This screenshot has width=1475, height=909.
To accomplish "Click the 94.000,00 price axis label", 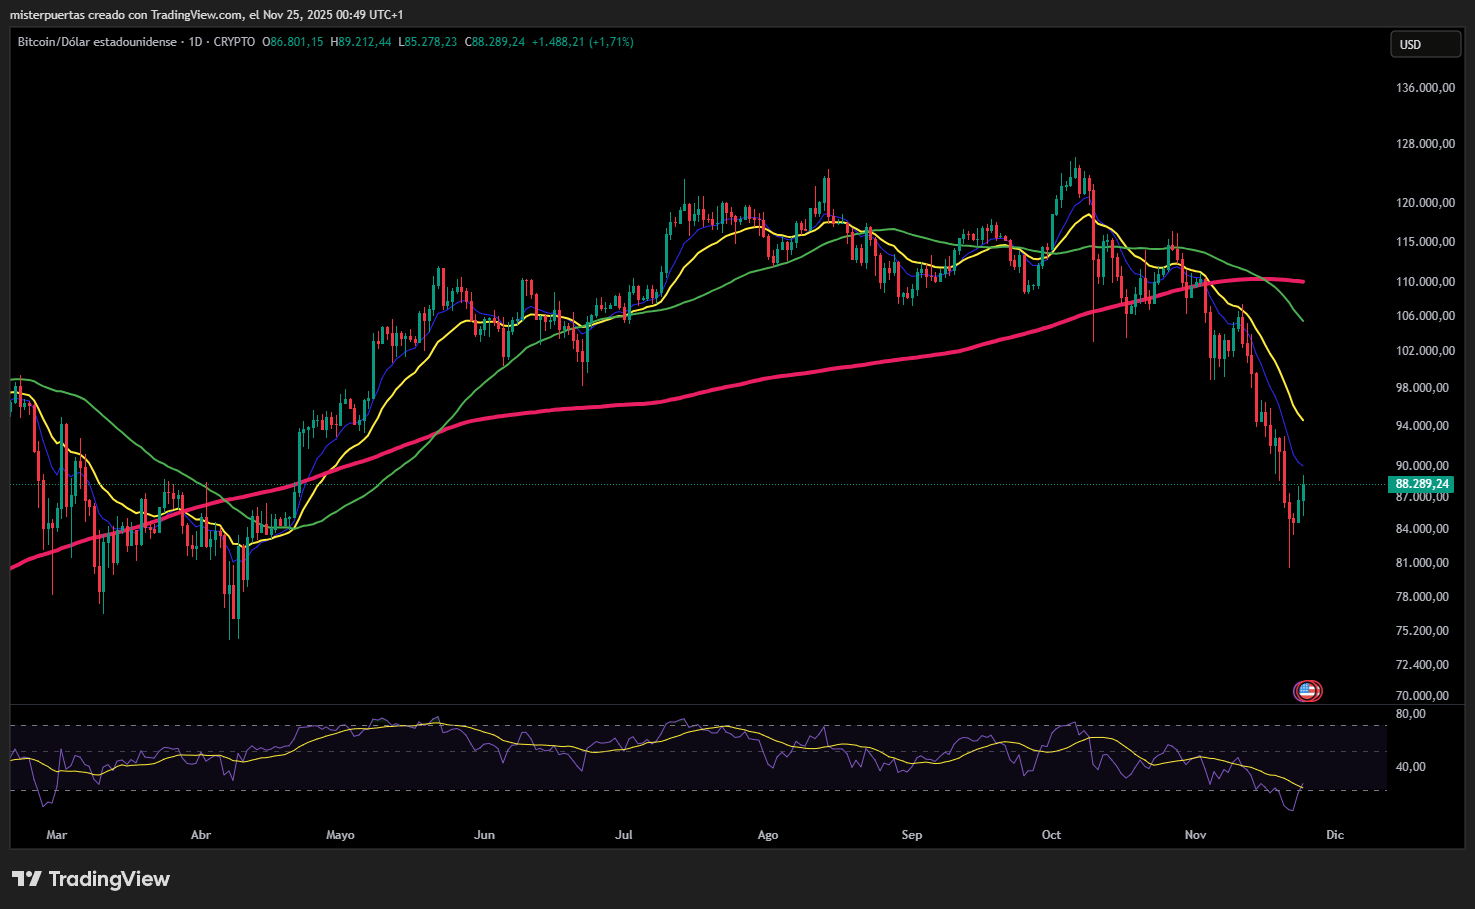I will pyautogui.click(x=1422, y=426).
